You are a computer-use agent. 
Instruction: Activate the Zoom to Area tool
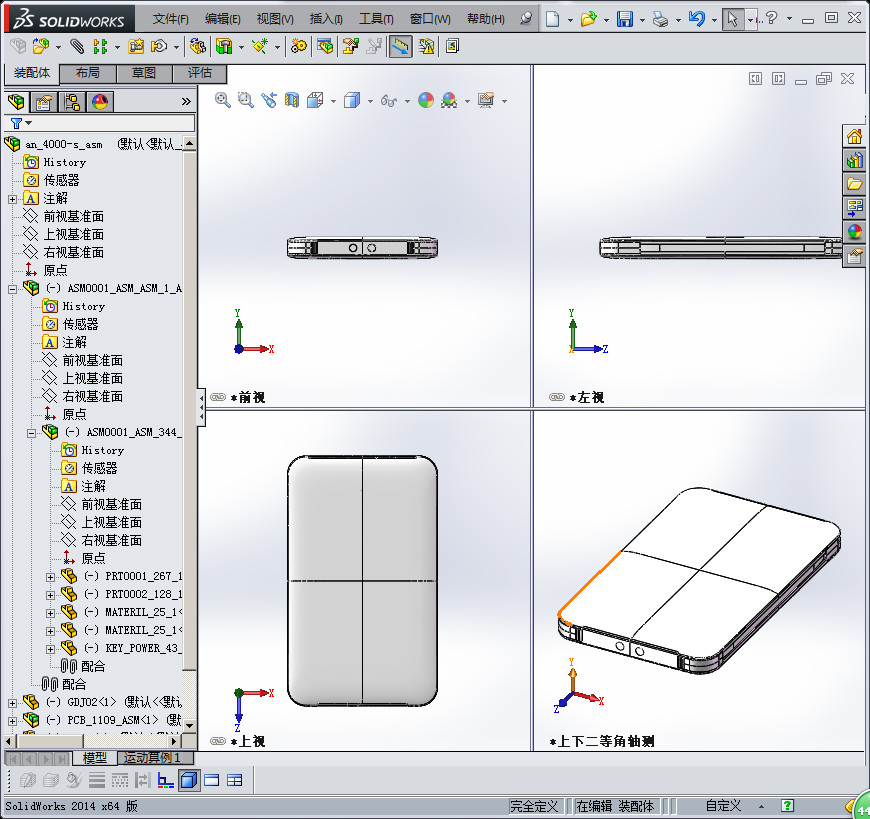point(245,100)
